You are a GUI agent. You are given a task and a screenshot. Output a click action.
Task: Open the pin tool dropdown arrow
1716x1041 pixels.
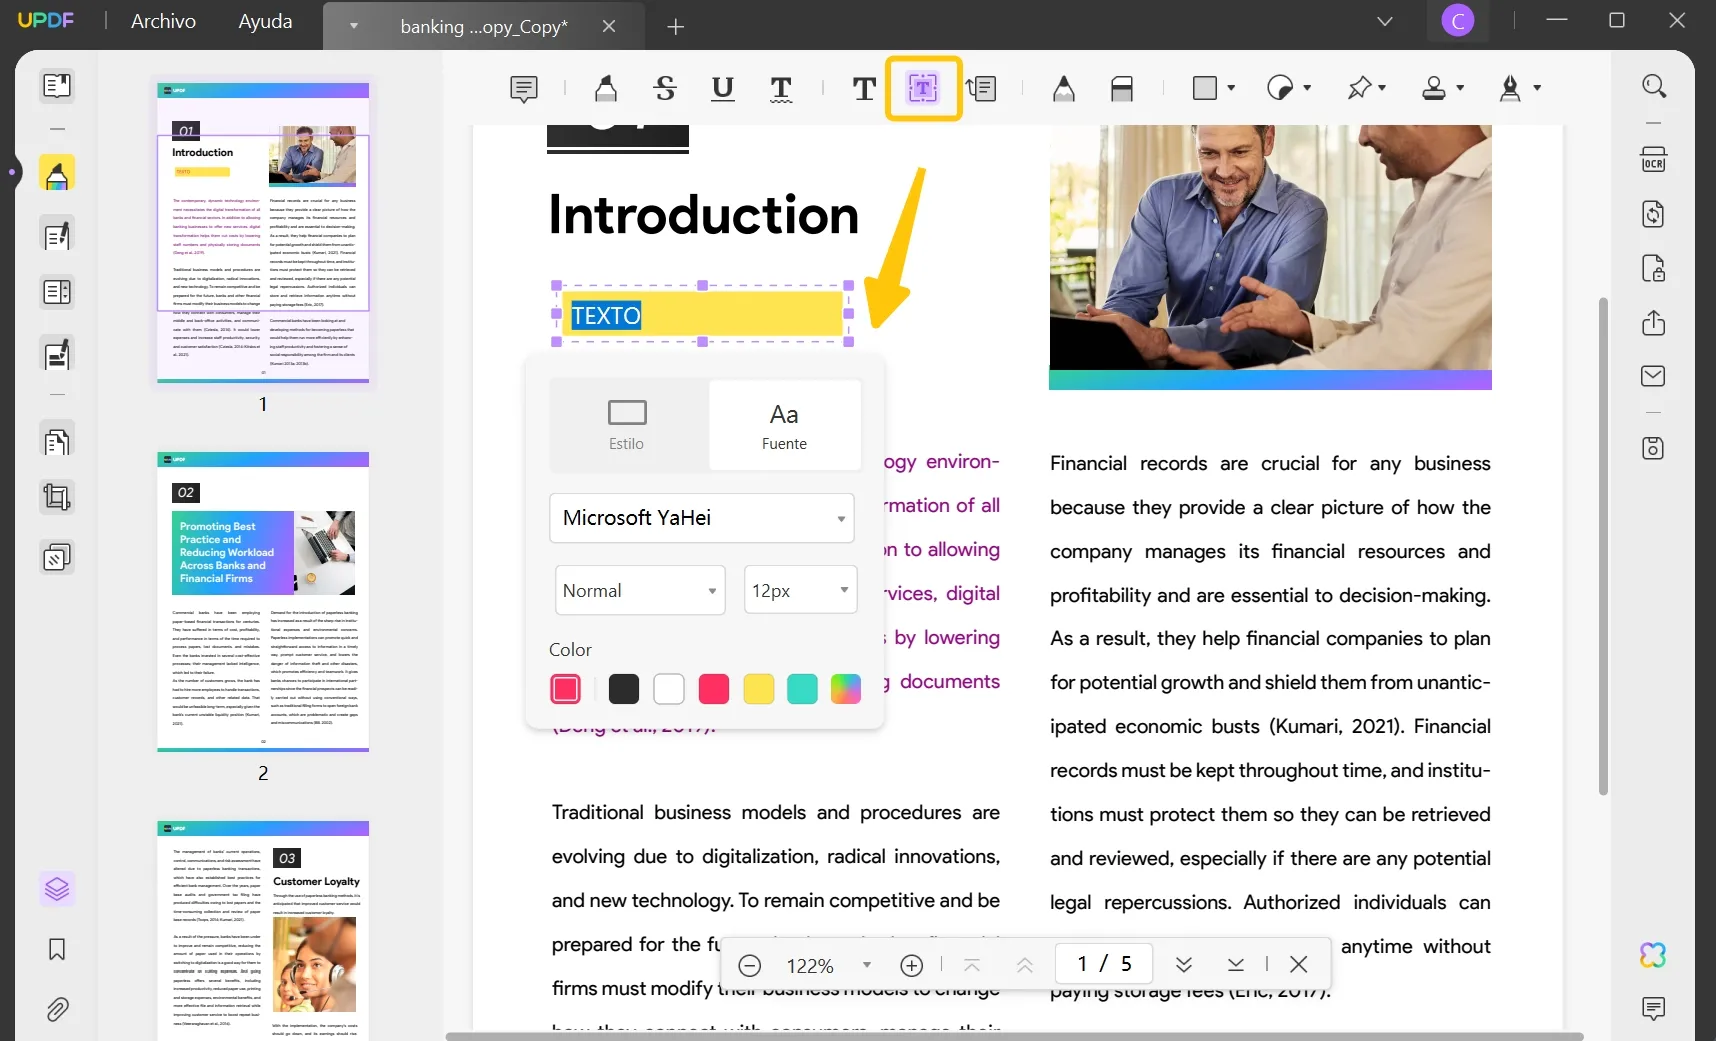pyautogui.click(x=1382, y=88)
